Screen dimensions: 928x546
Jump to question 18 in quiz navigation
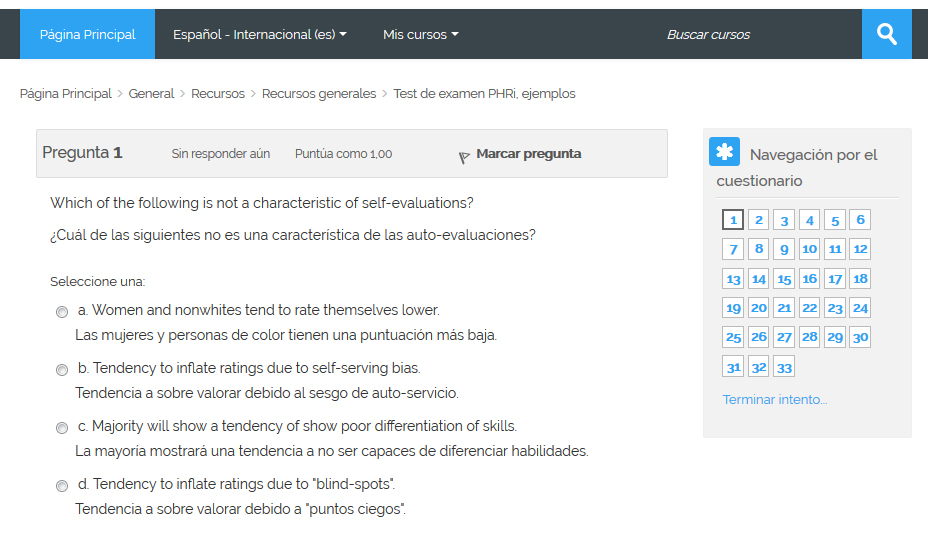click(x=861, y=279)
